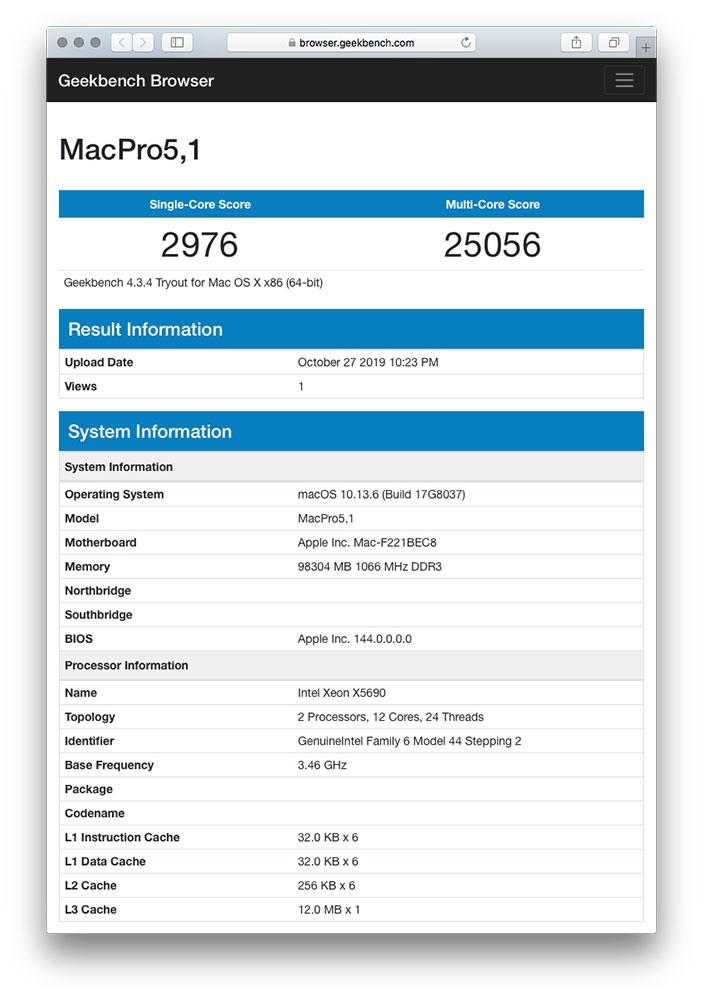Screen dimensions: 703x1000
Task: Open the Geekbench Browser home link
Action: [x=136, y=81]
